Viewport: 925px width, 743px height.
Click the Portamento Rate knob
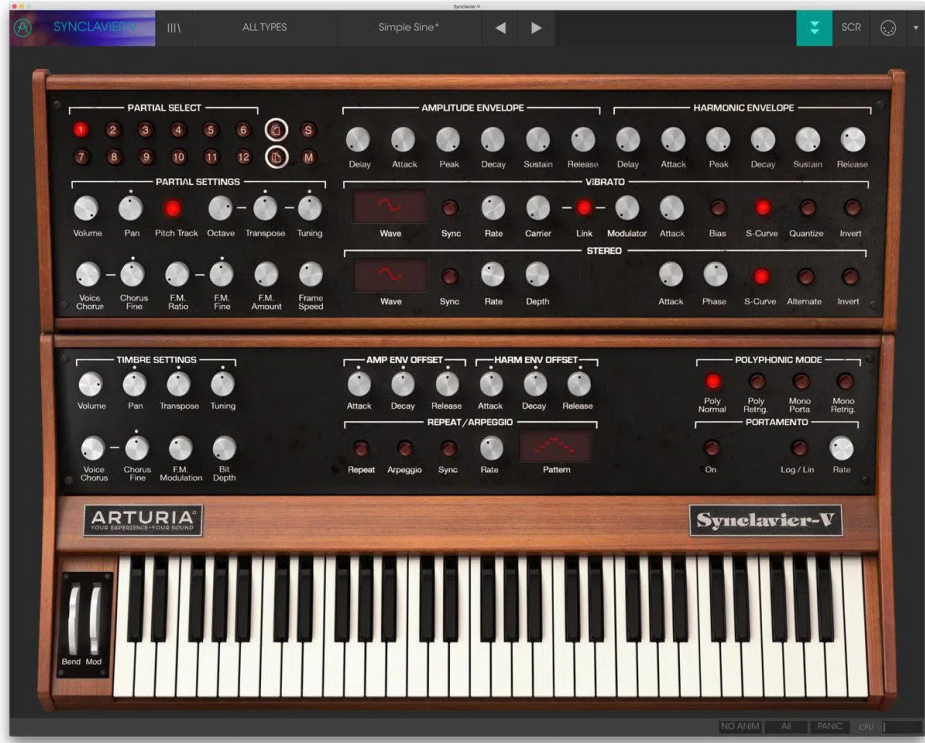point(841,449)
